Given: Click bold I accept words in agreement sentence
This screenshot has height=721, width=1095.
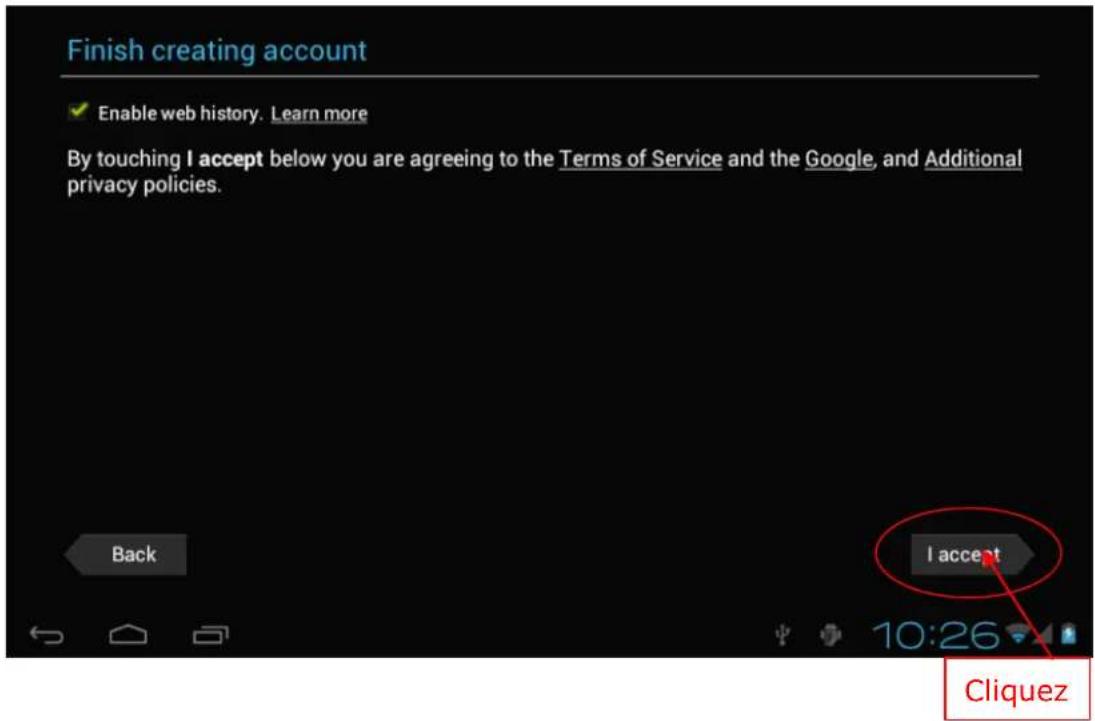Looking at the screenshot, I should click(225, 160).
